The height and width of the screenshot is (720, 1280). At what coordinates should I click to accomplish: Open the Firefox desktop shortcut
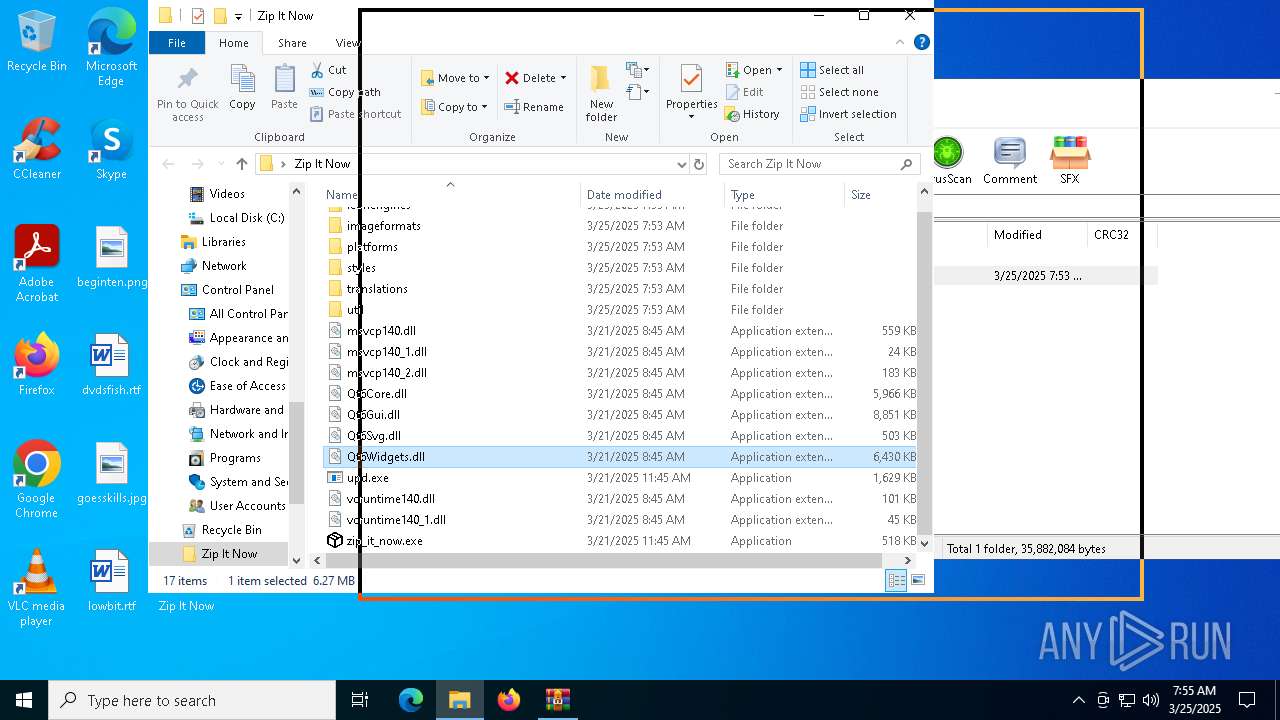click(x=37, y=365)
